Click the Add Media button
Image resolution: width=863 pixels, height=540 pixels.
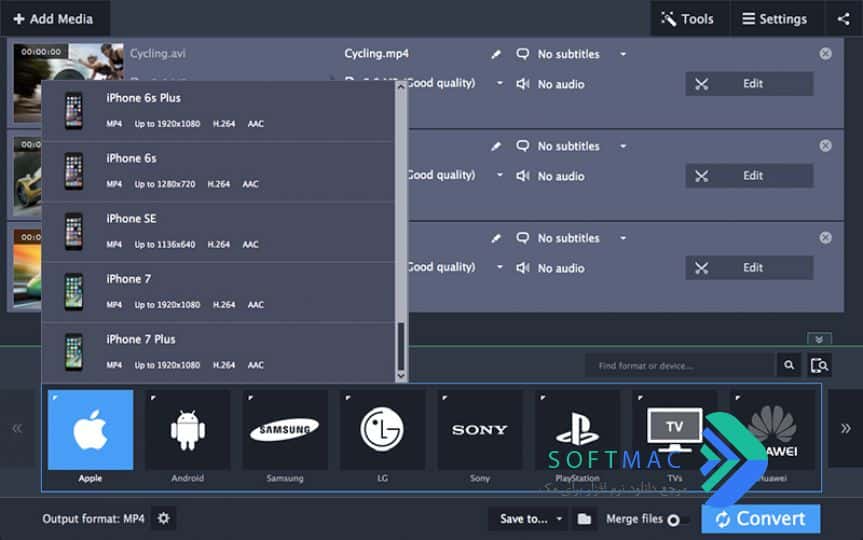coord(53,18)
